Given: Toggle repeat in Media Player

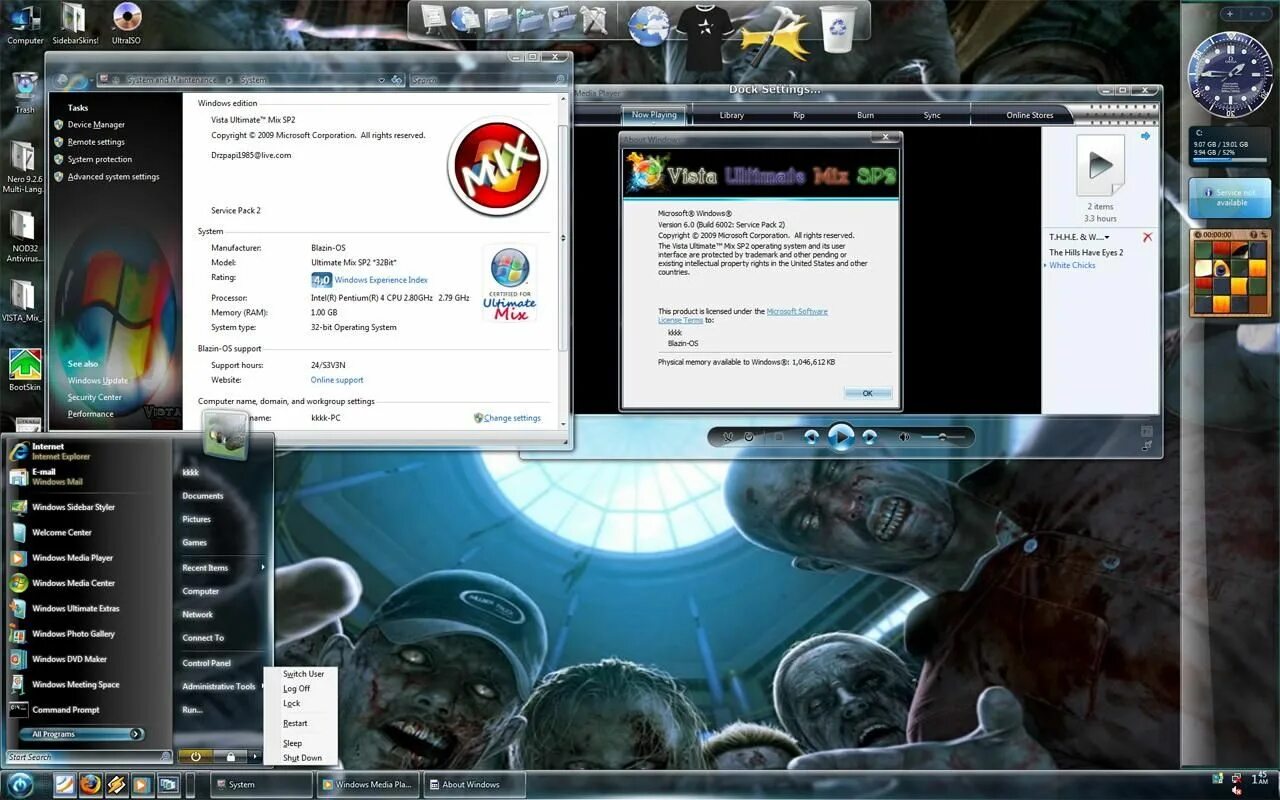Looking at the screenshot, I should coord(751,437).
